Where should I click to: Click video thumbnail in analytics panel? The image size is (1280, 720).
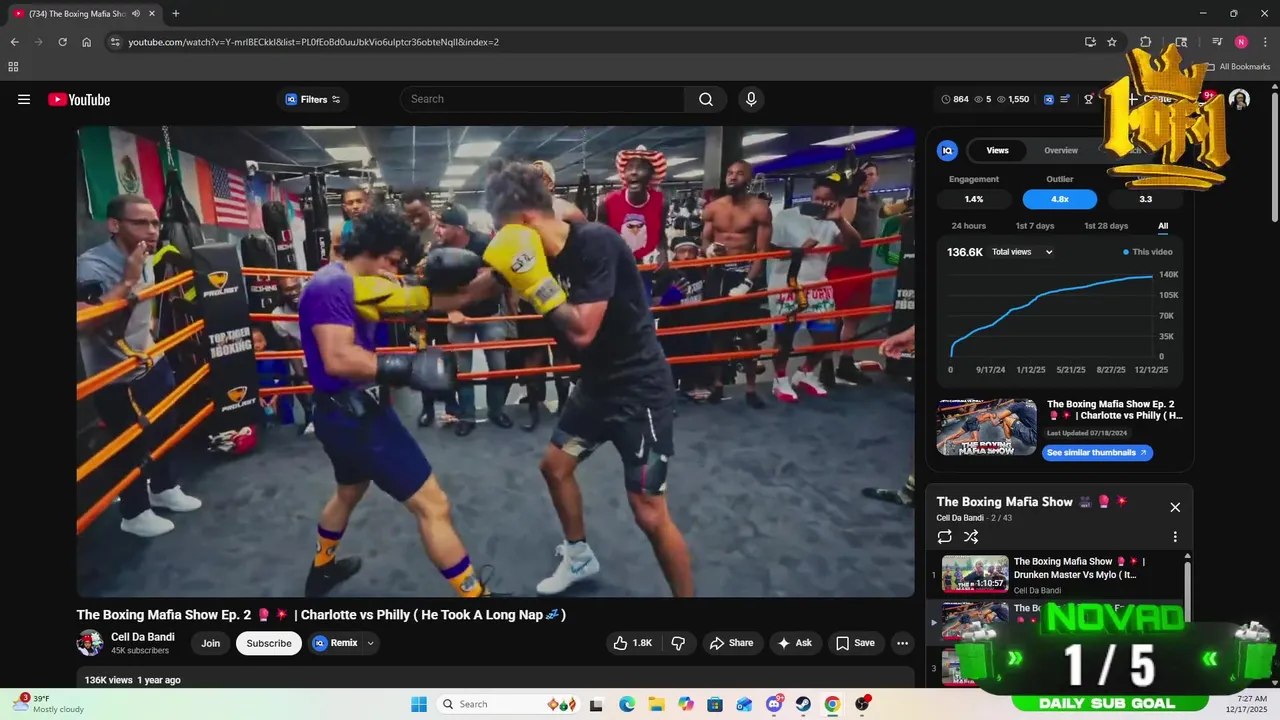coord(987,428)
